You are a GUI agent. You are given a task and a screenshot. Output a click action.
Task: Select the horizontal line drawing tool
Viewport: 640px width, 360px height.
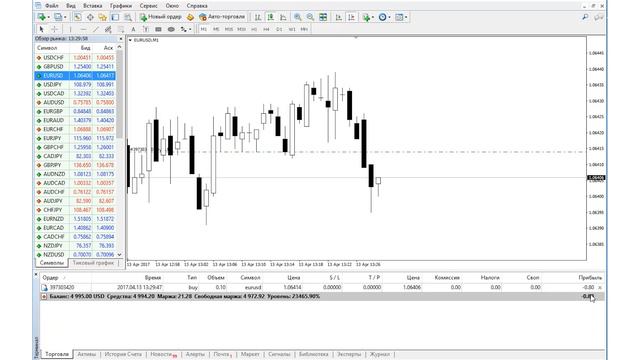point(83,29)
